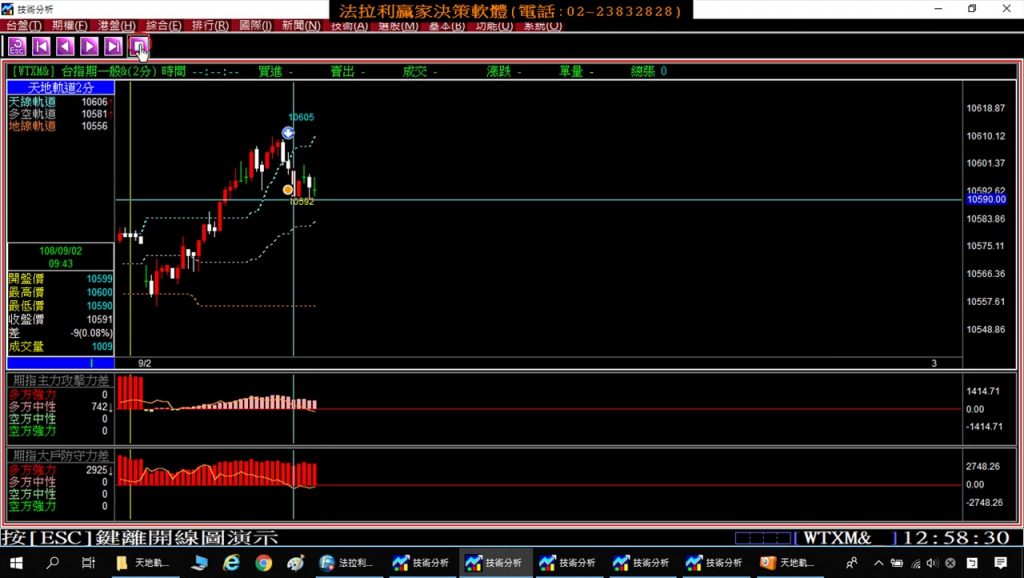1024x578 pixels.
Task: Jump to last bar with skip-end icon
Action: click(x=113, y=46)
